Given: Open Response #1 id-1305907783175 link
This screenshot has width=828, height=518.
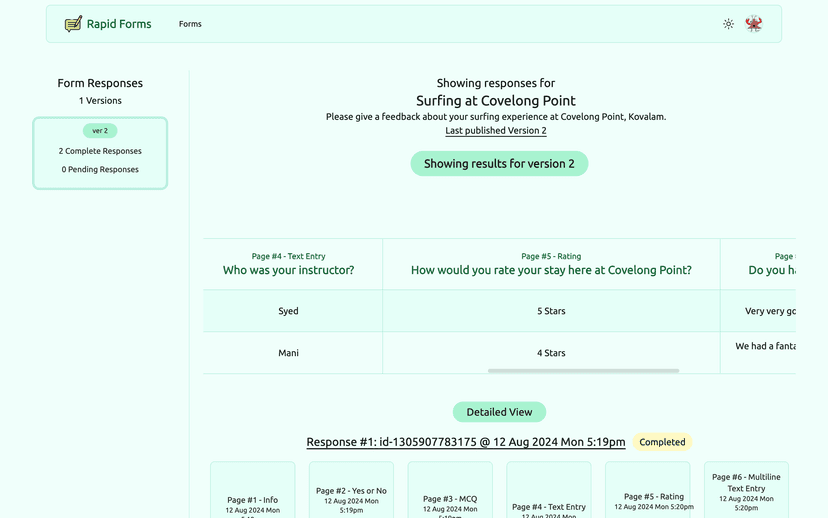Looking at the screenshot, I should [465, 442].
